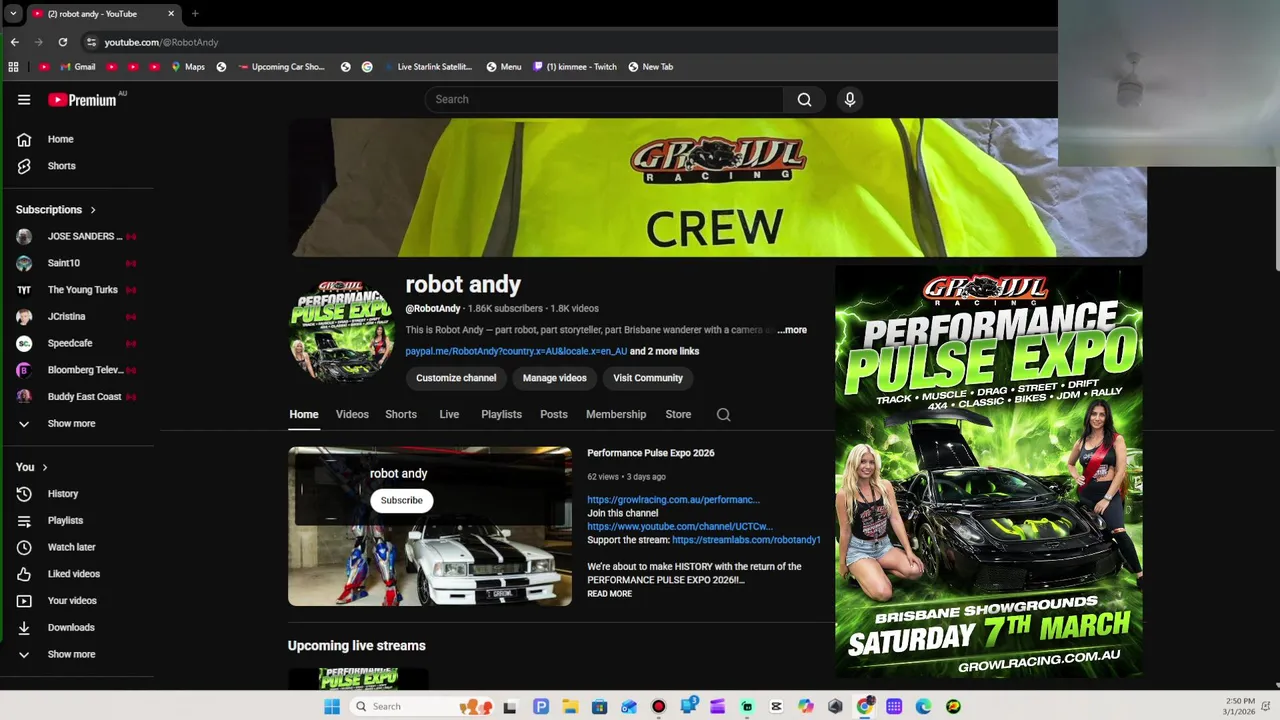Viewport: 1280px width, 720px height.
Task: Click the Manage videos button
Action: (x=554, y=378)
